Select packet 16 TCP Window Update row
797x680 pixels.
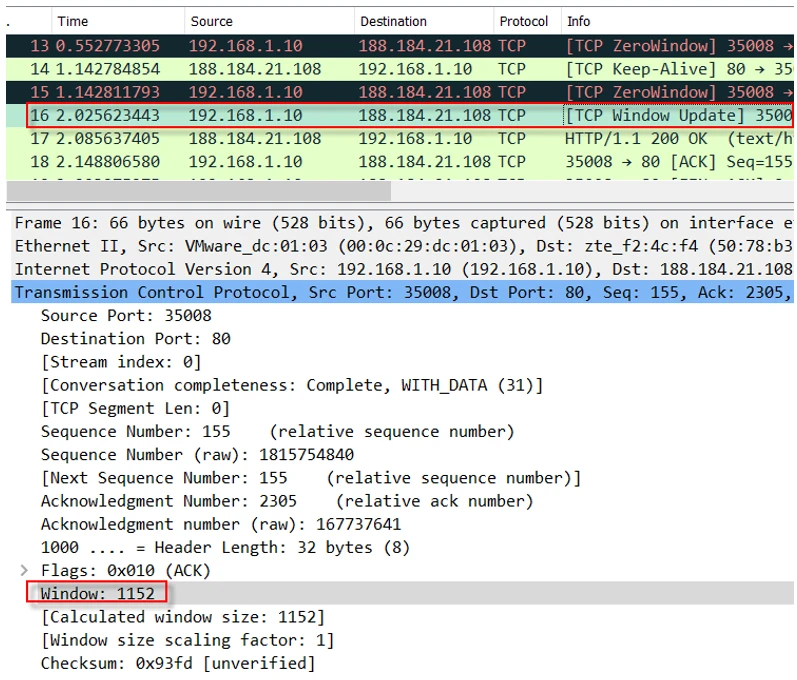[x=400, y=115]
